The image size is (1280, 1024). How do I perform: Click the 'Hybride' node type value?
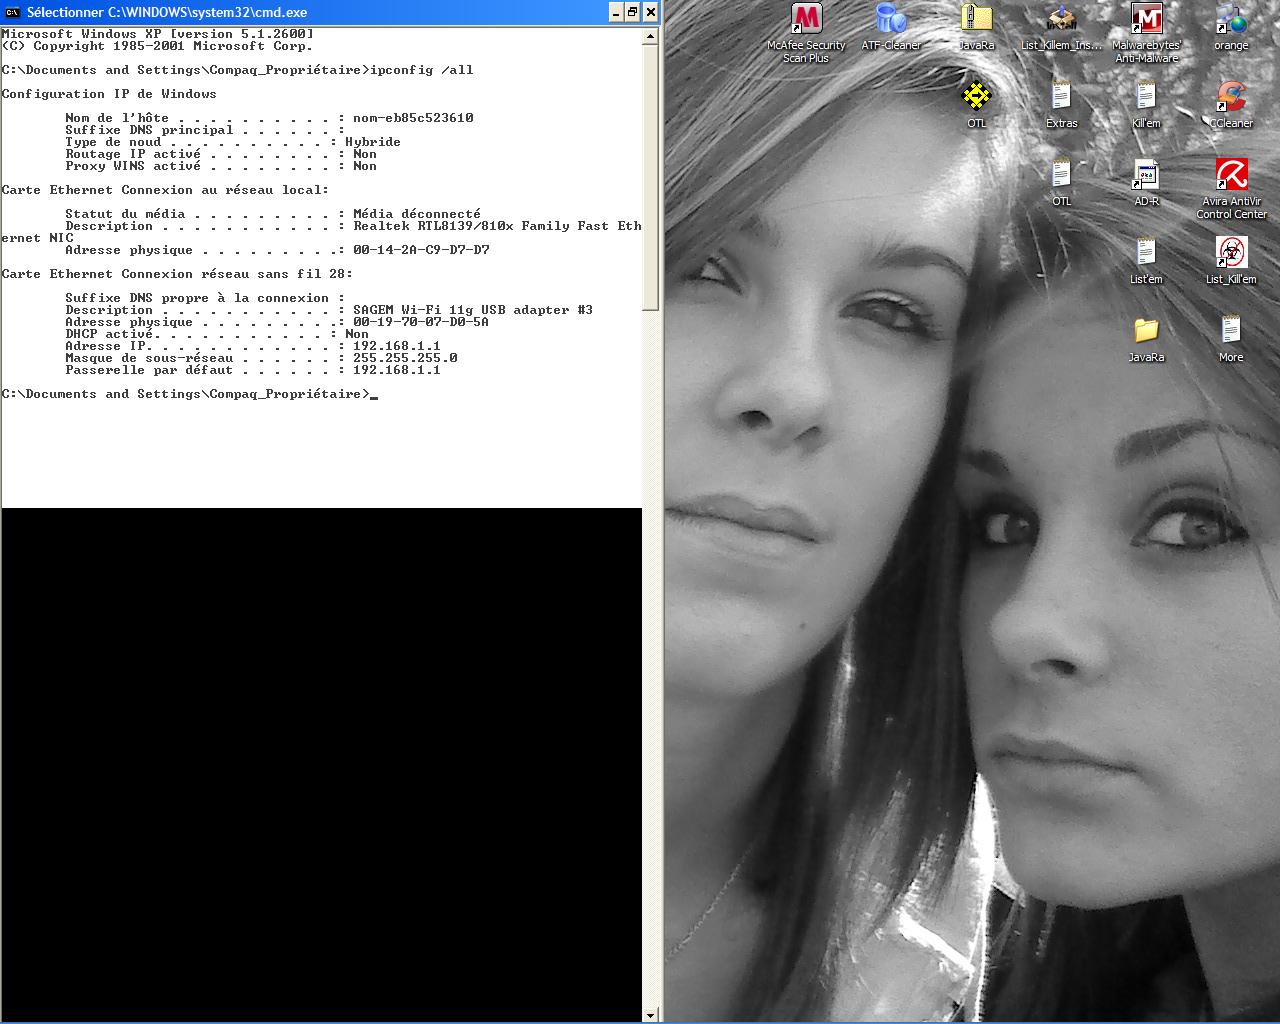point(373,142)
